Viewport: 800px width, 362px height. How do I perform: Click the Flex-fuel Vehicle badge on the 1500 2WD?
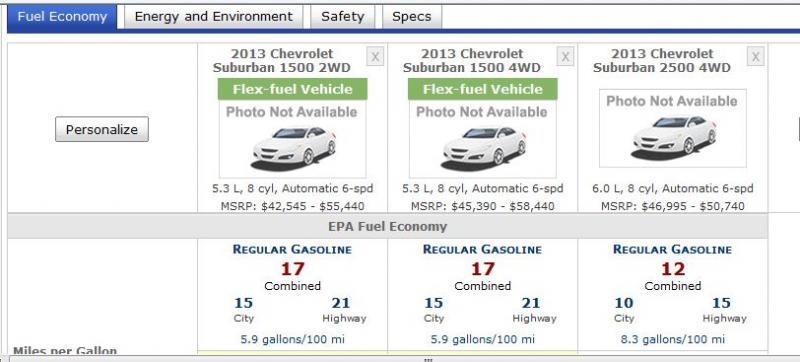point(292,89)
